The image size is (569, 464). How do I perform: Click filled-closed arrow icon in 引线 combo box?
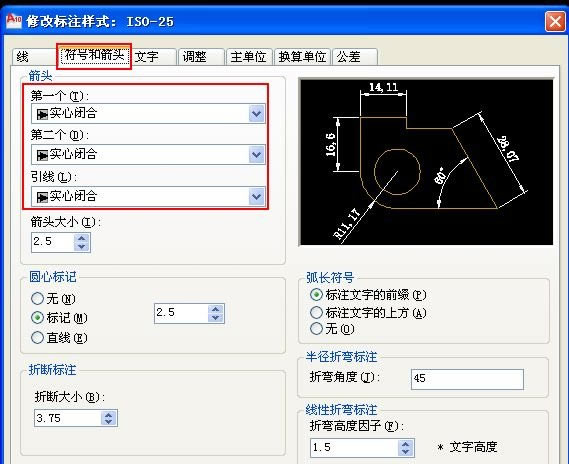[42, 197]
